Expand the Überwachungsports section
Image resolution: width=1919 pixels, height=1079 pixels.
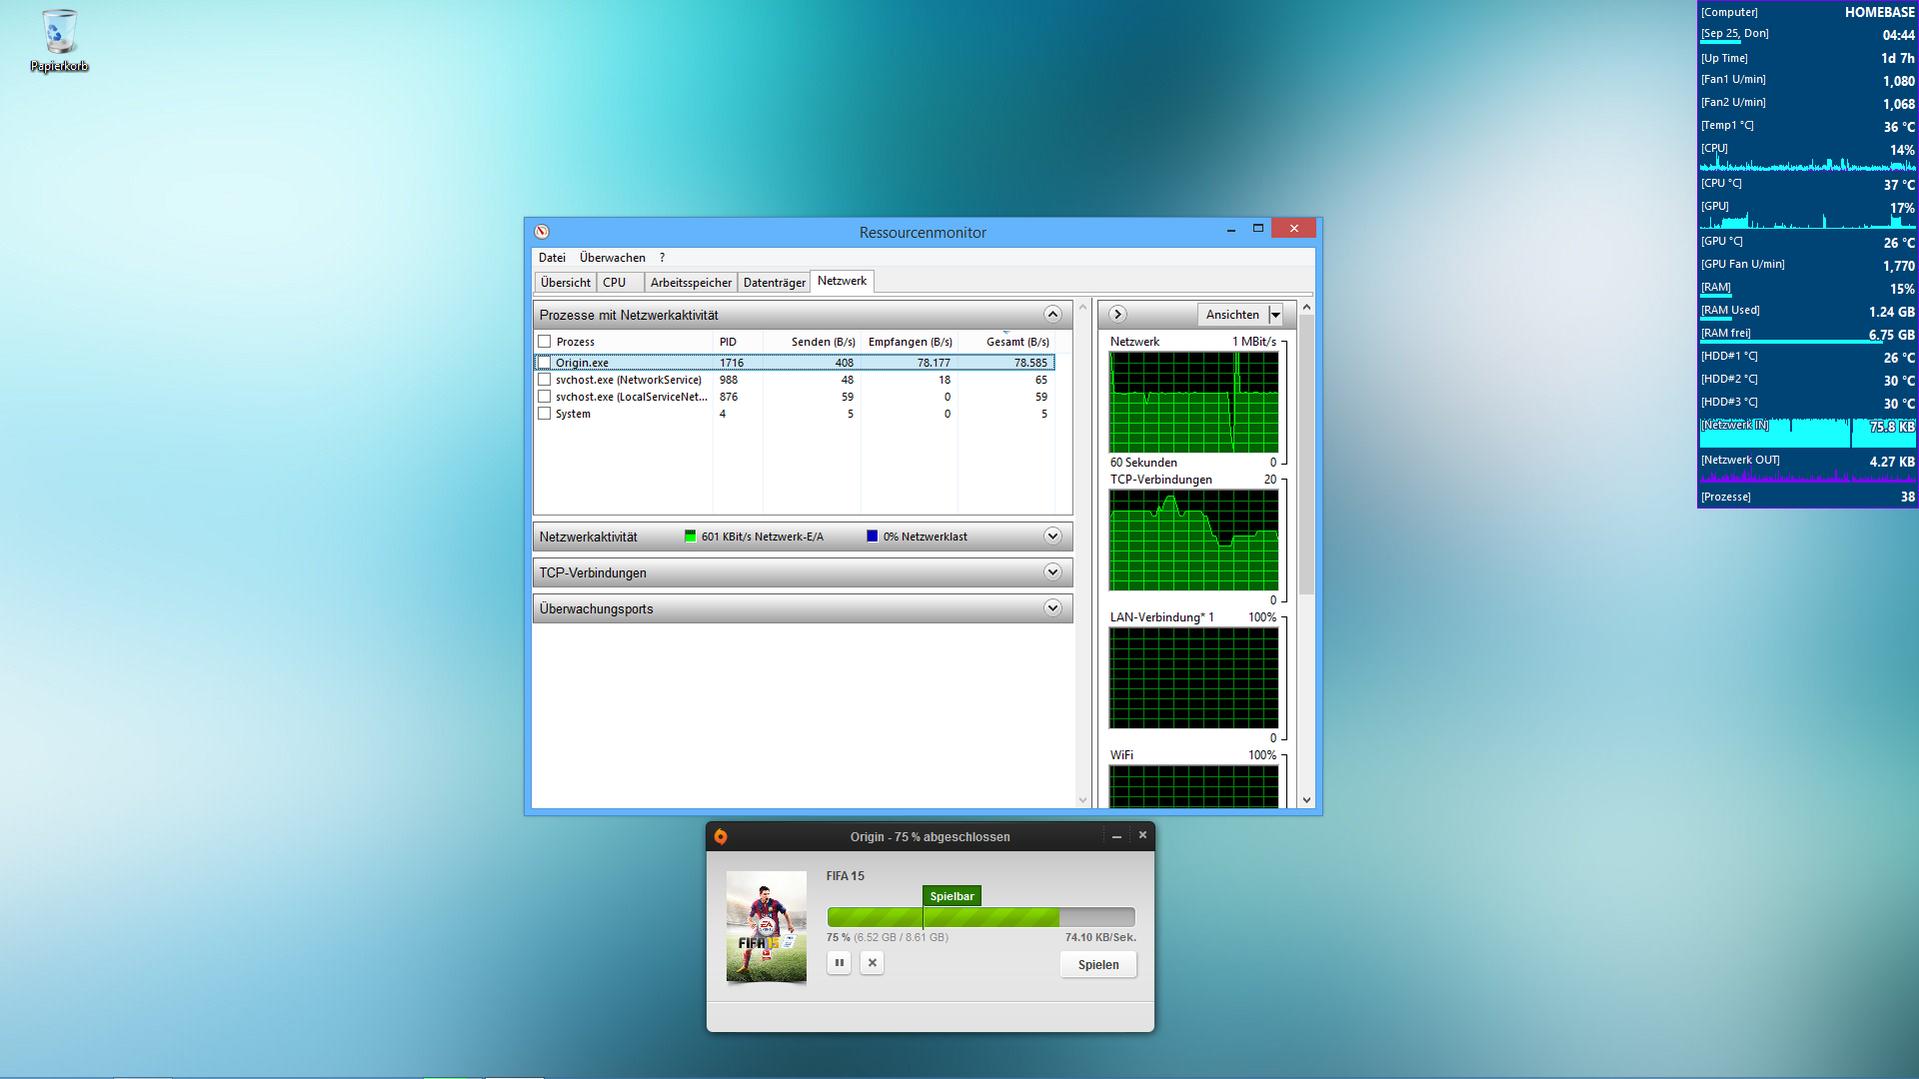pos(1052,608)
